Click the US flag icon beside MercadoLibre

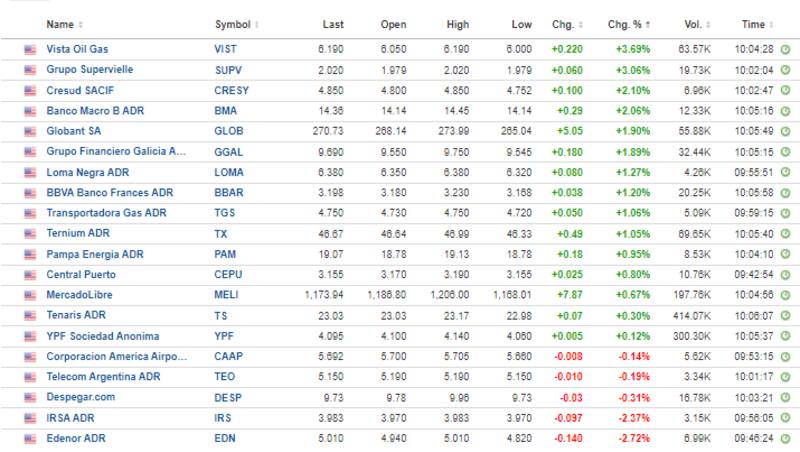(x=29, y=294)
